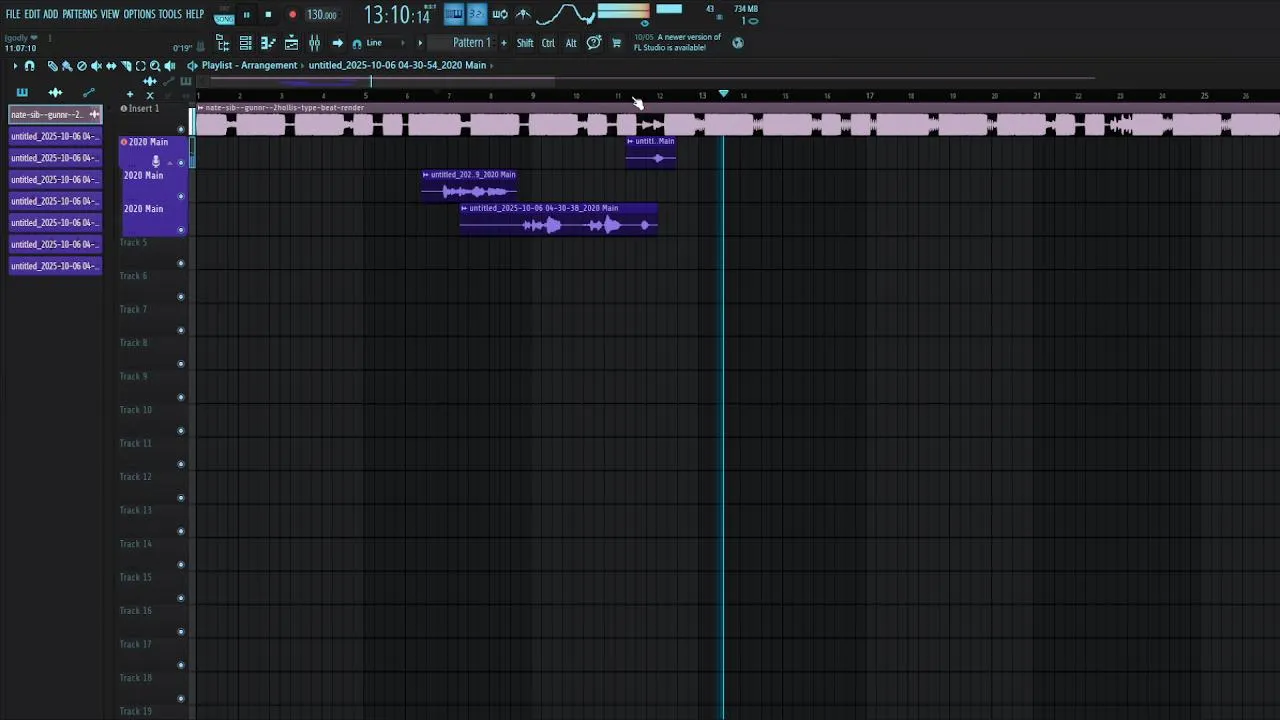Select the untitled_2025-10-06 04-30-38_2020 Main clip
Image resolution: width=1280 pixels, height=720 pixels.
coord(558,219)
